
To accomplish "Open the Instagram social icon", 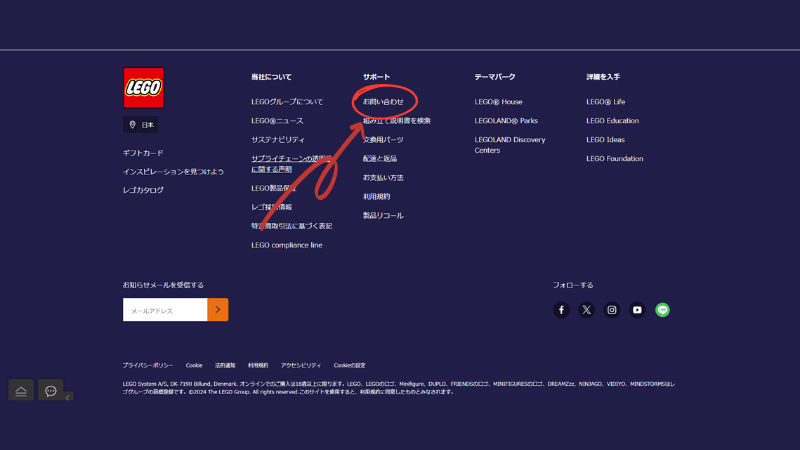I will pos(612,310).
